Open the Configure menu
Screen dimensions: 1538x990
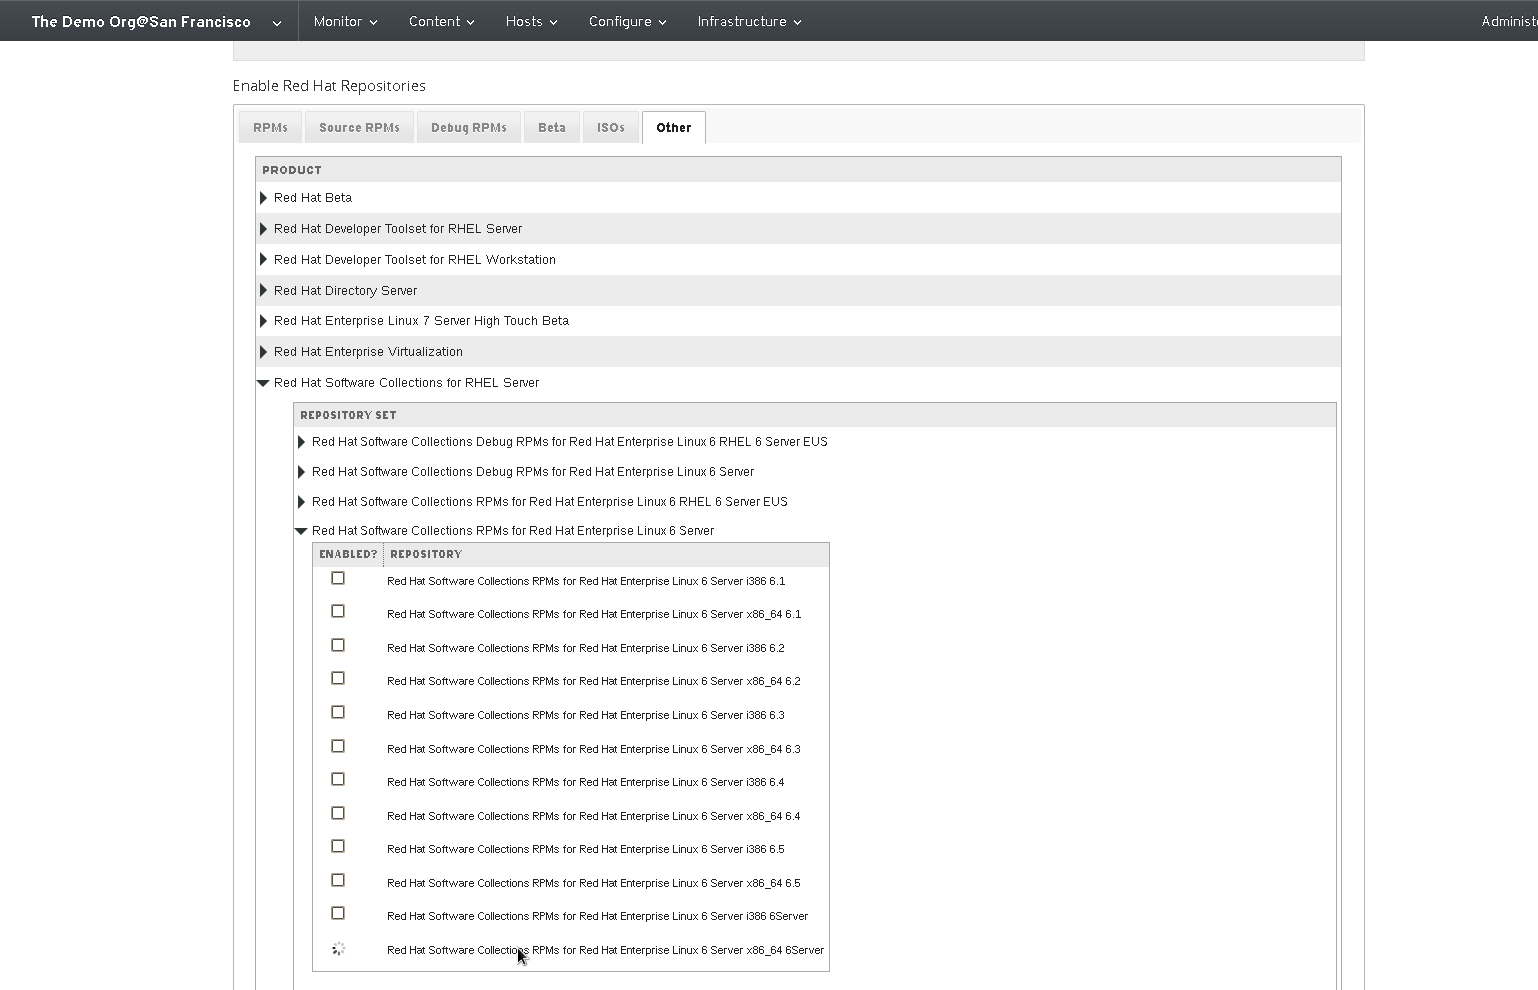pos(627,21)
